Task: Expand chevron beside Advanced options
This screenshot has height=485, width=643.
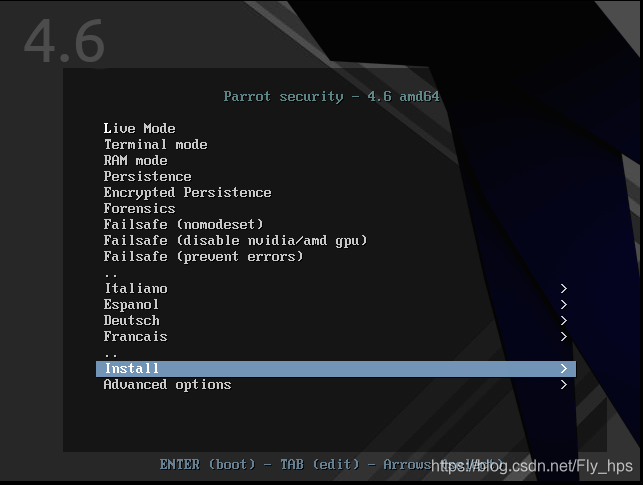Action: point(564,385)
